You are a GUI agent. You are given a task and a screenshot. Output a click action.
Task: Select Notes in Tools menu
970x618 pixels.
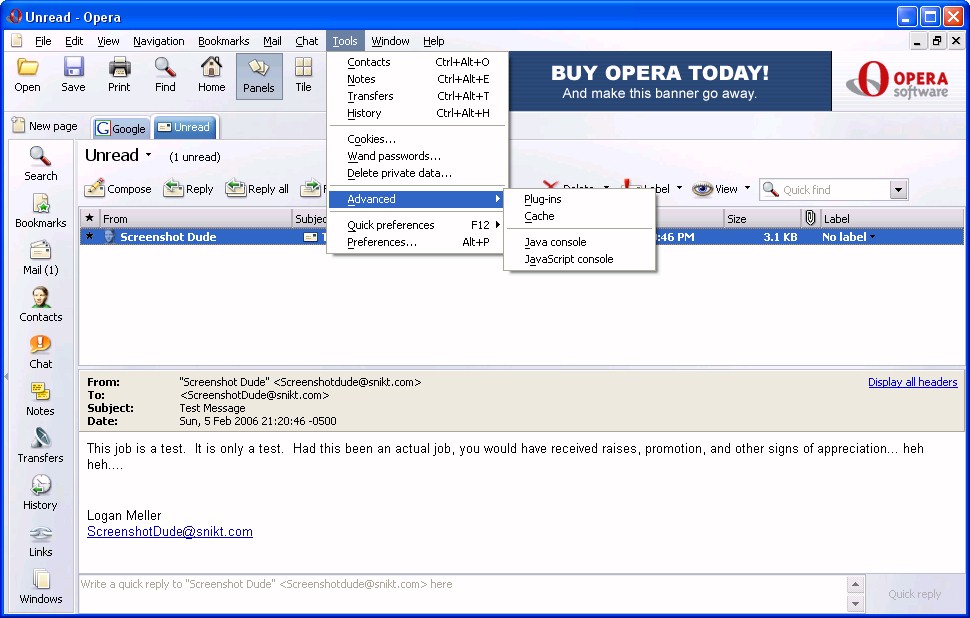[x=417, y=79]
